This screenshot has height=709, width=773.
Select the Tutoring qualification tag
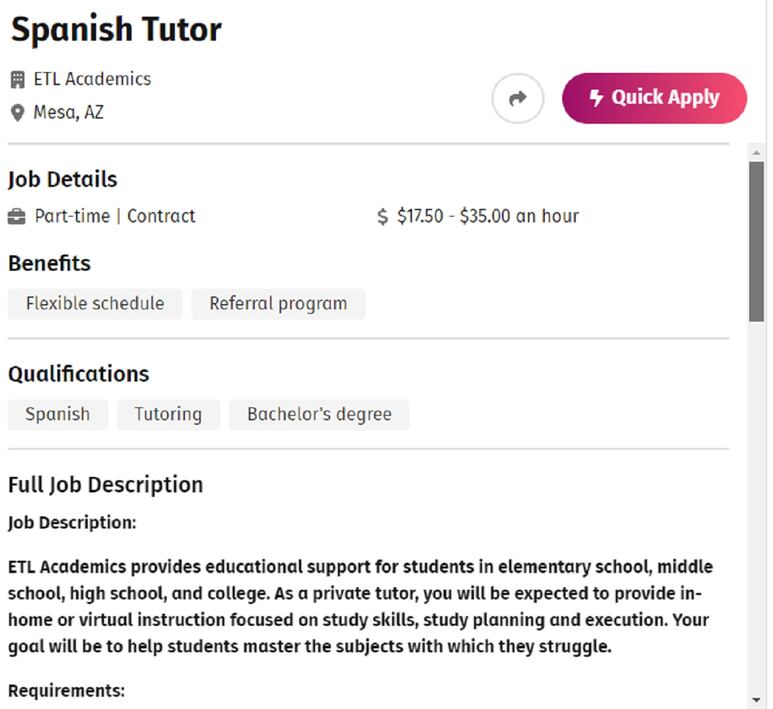coord(169,415)
